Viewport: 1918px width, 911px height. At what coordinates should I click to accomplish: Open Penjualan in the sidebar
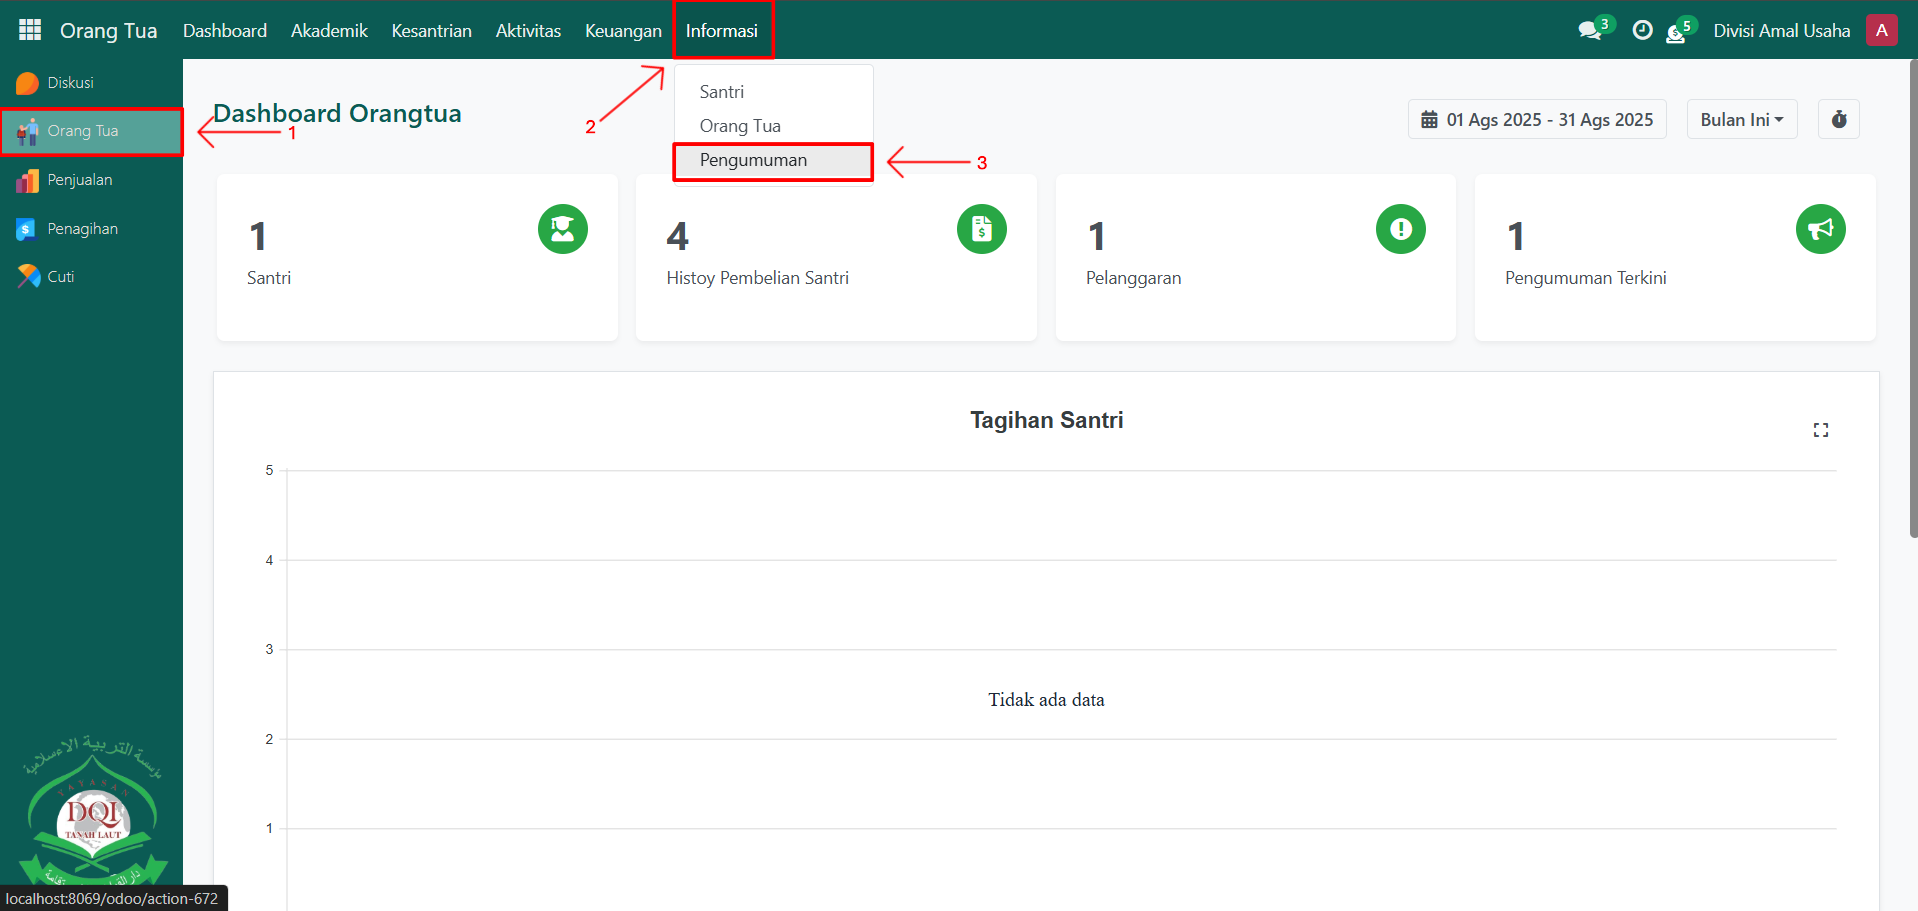tap(80, 180)
